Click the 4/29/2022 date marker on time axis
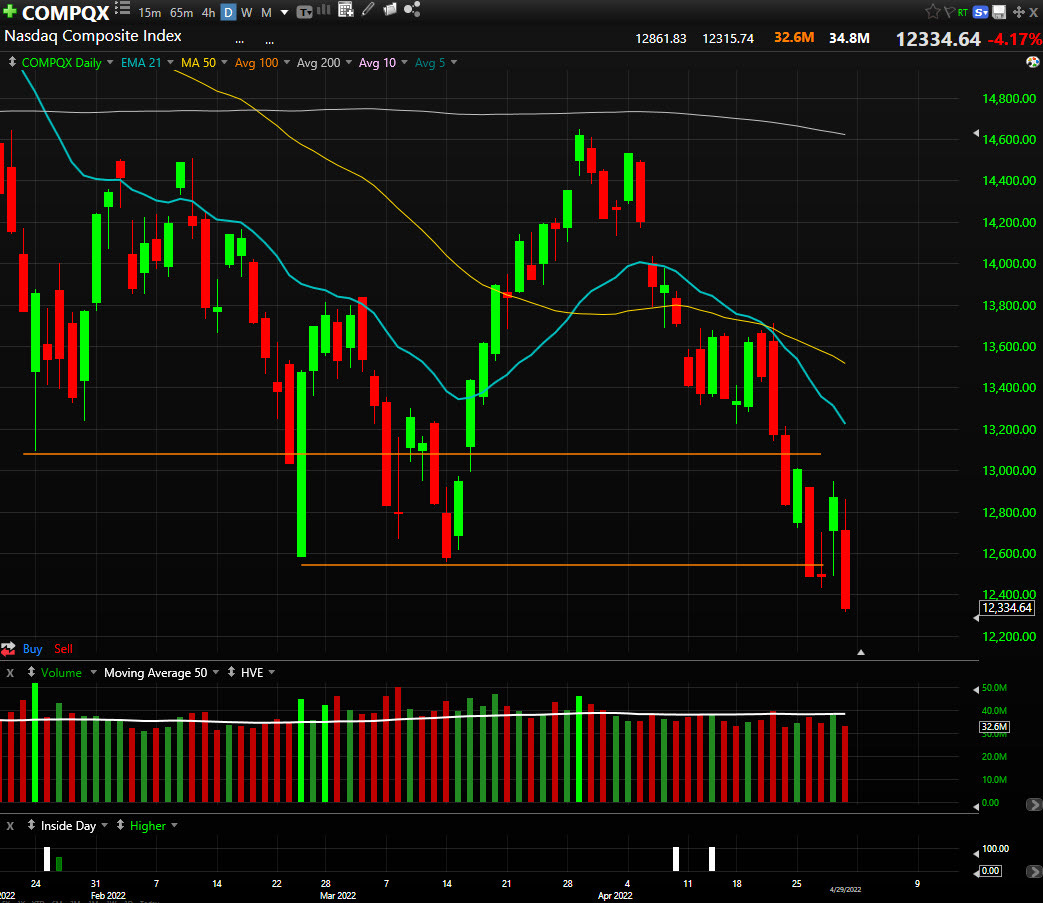Viewport: 1043px width, 903px height. point(845,890)
